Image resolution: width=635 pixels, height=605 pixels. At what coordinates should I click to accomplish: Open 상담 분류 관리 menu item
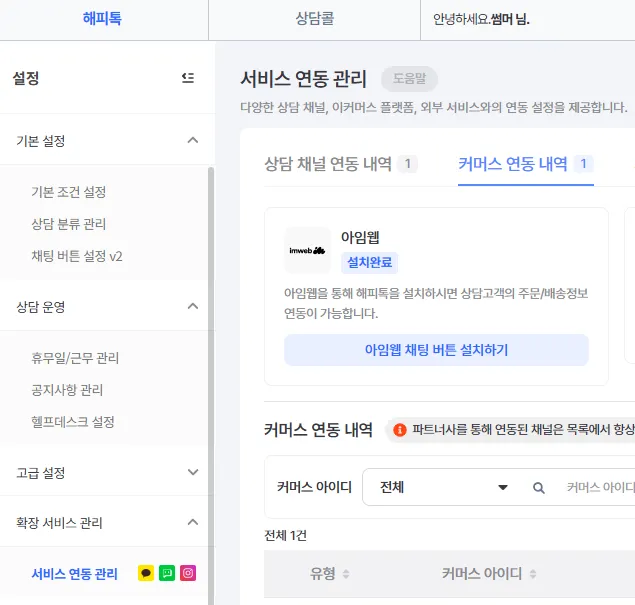coord(69,224)
